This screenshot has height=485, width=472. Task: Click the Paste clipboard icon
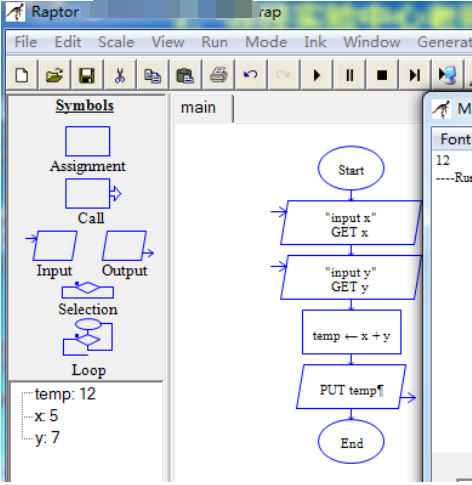tap(185, 75)
